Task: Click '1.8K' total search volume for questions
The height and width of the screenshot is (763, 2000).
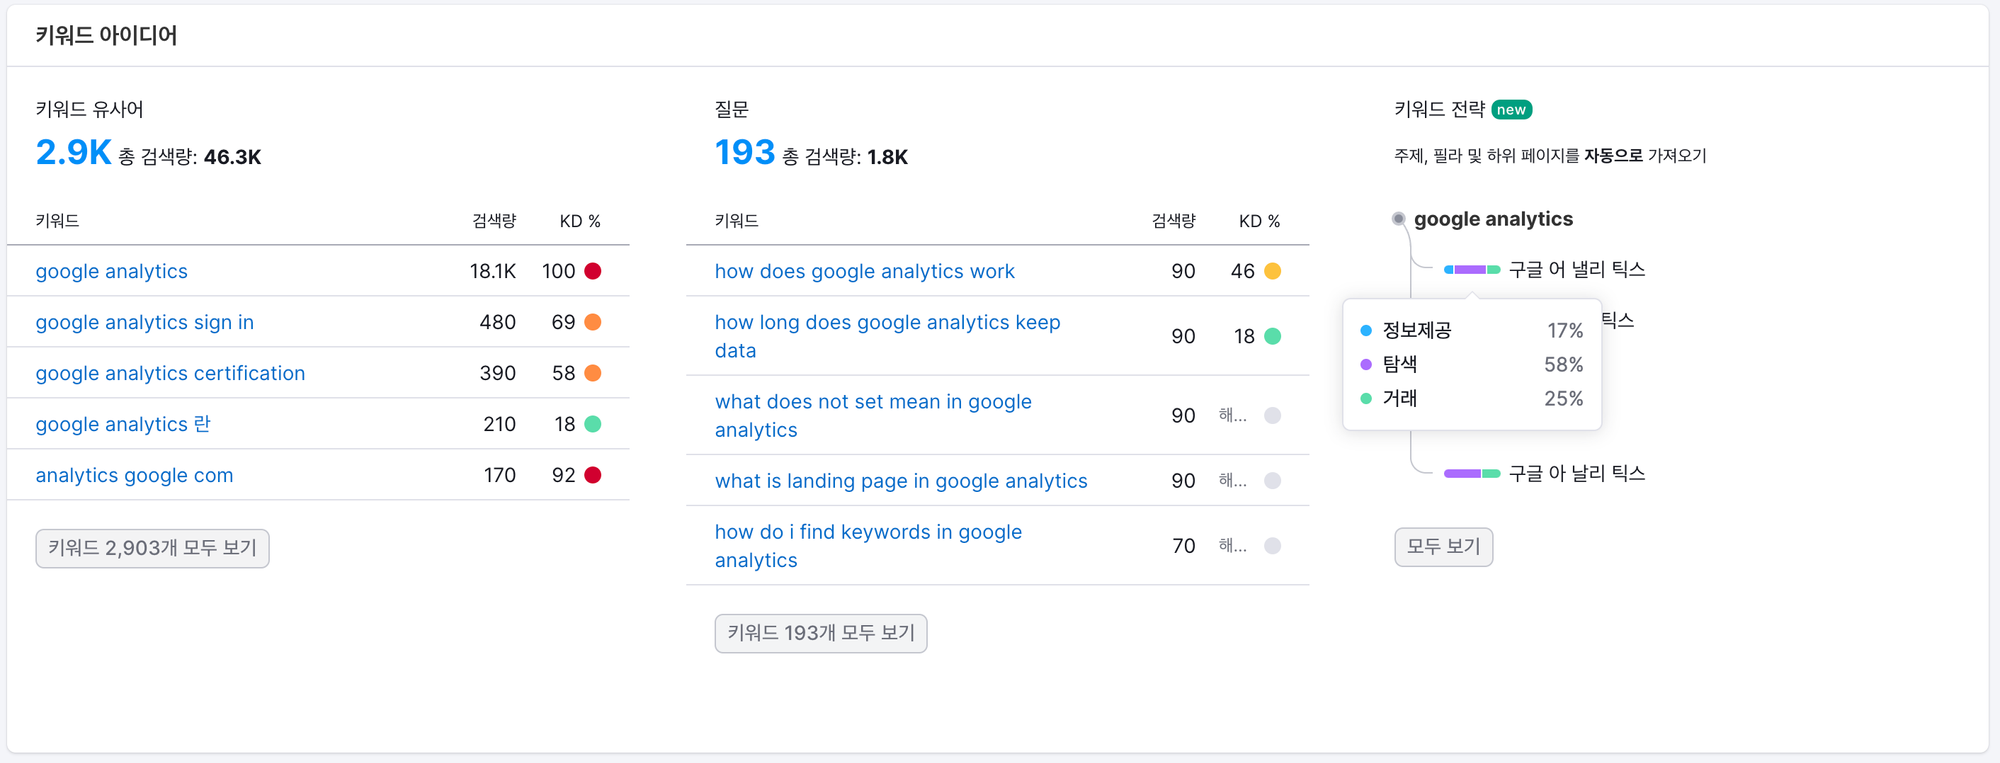Action: pos(888,157)
